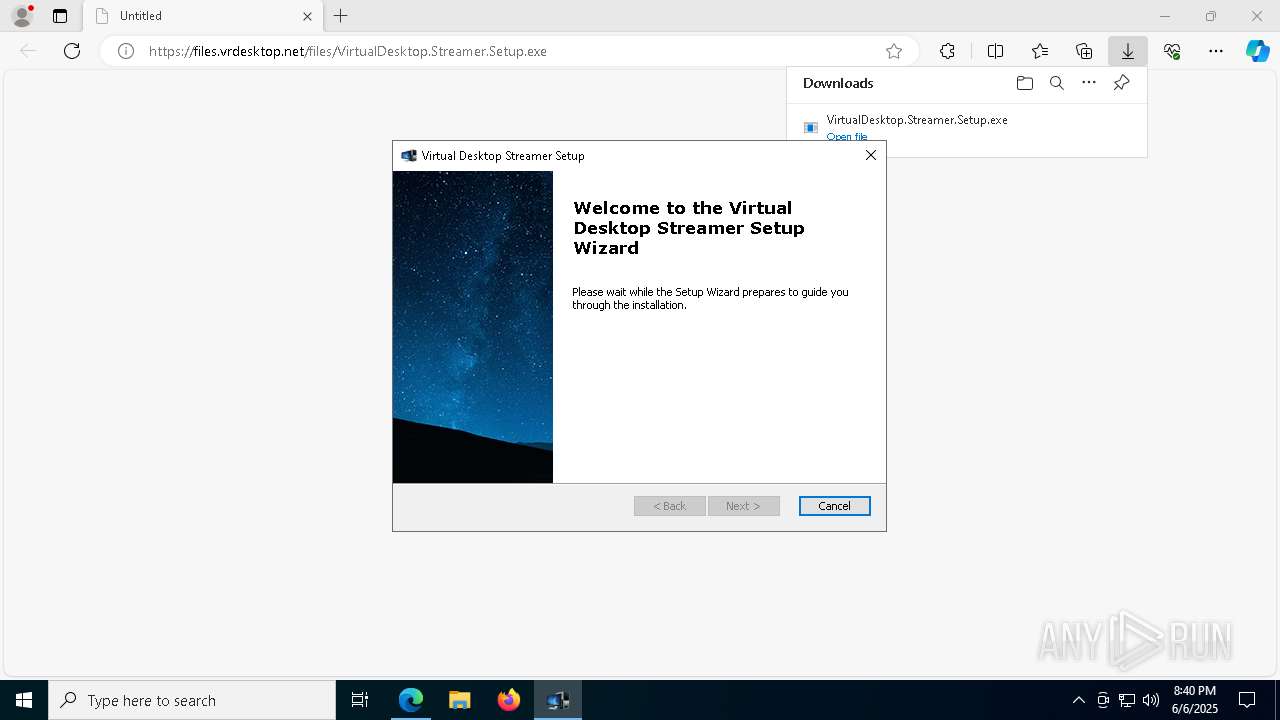Screen dimensions: 1280x720
Task: Open the Copilot sidebar icon
Action: (x=1257, y=51)
